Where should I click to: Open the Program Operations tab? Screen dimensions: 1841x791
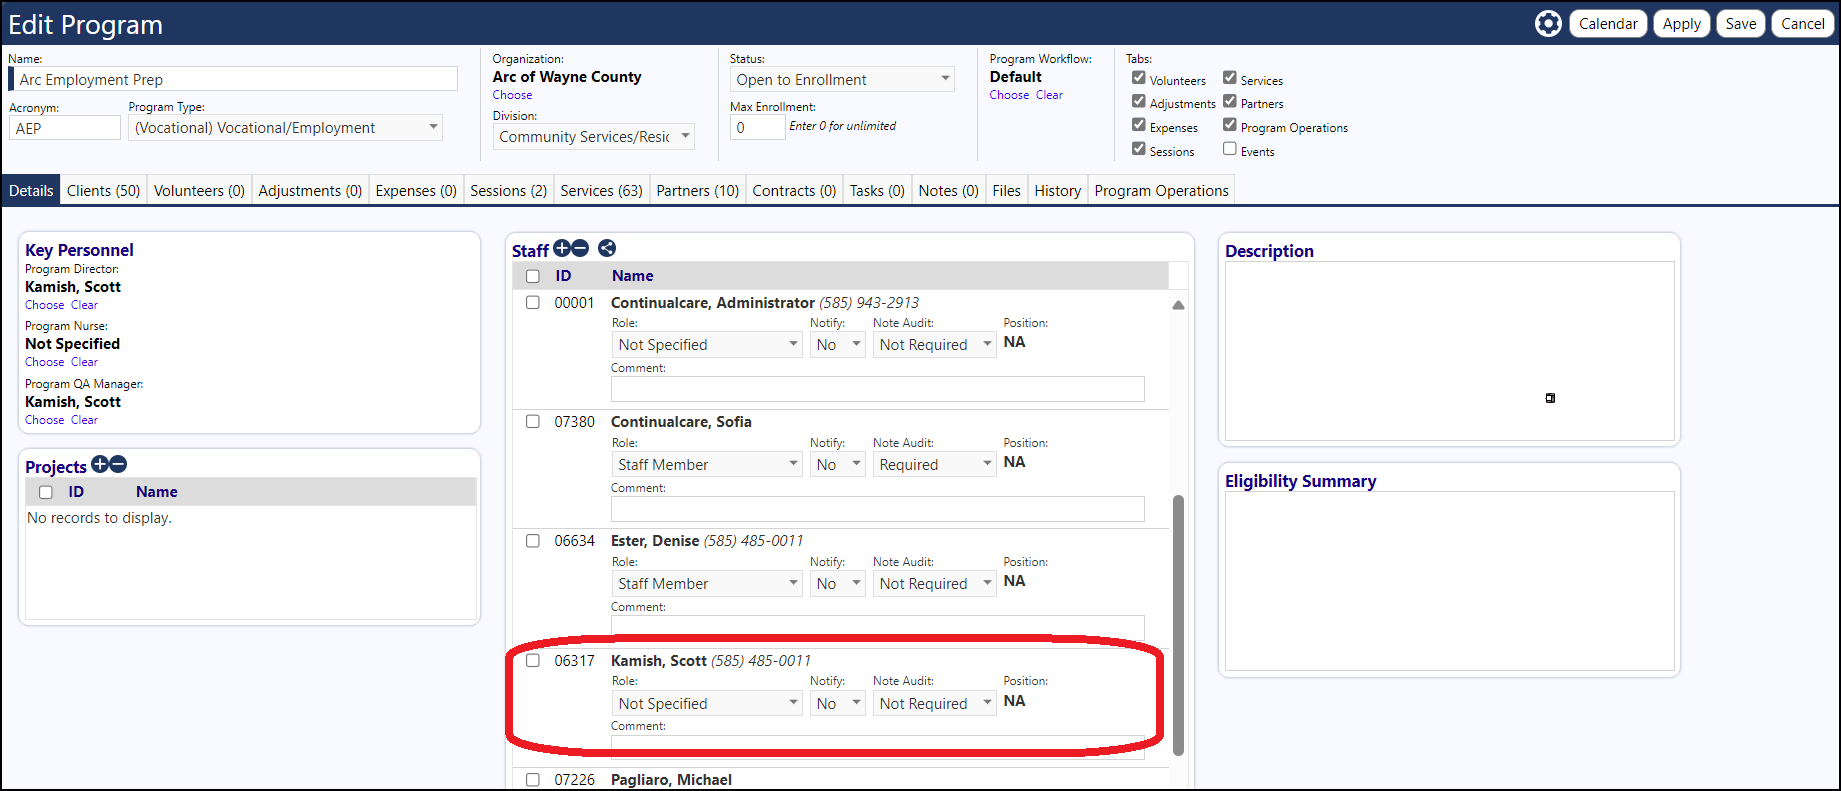(1161, 190)
